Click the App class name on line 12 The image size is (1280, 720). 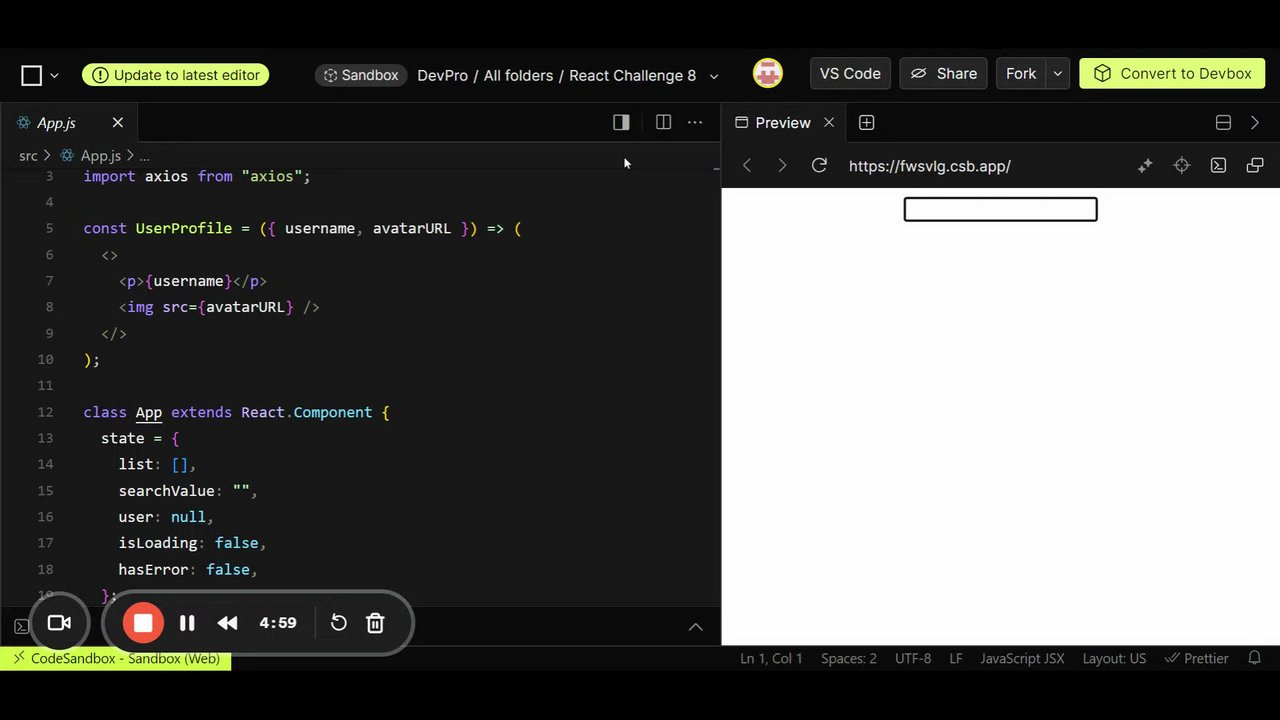click(x=149, y=412)
